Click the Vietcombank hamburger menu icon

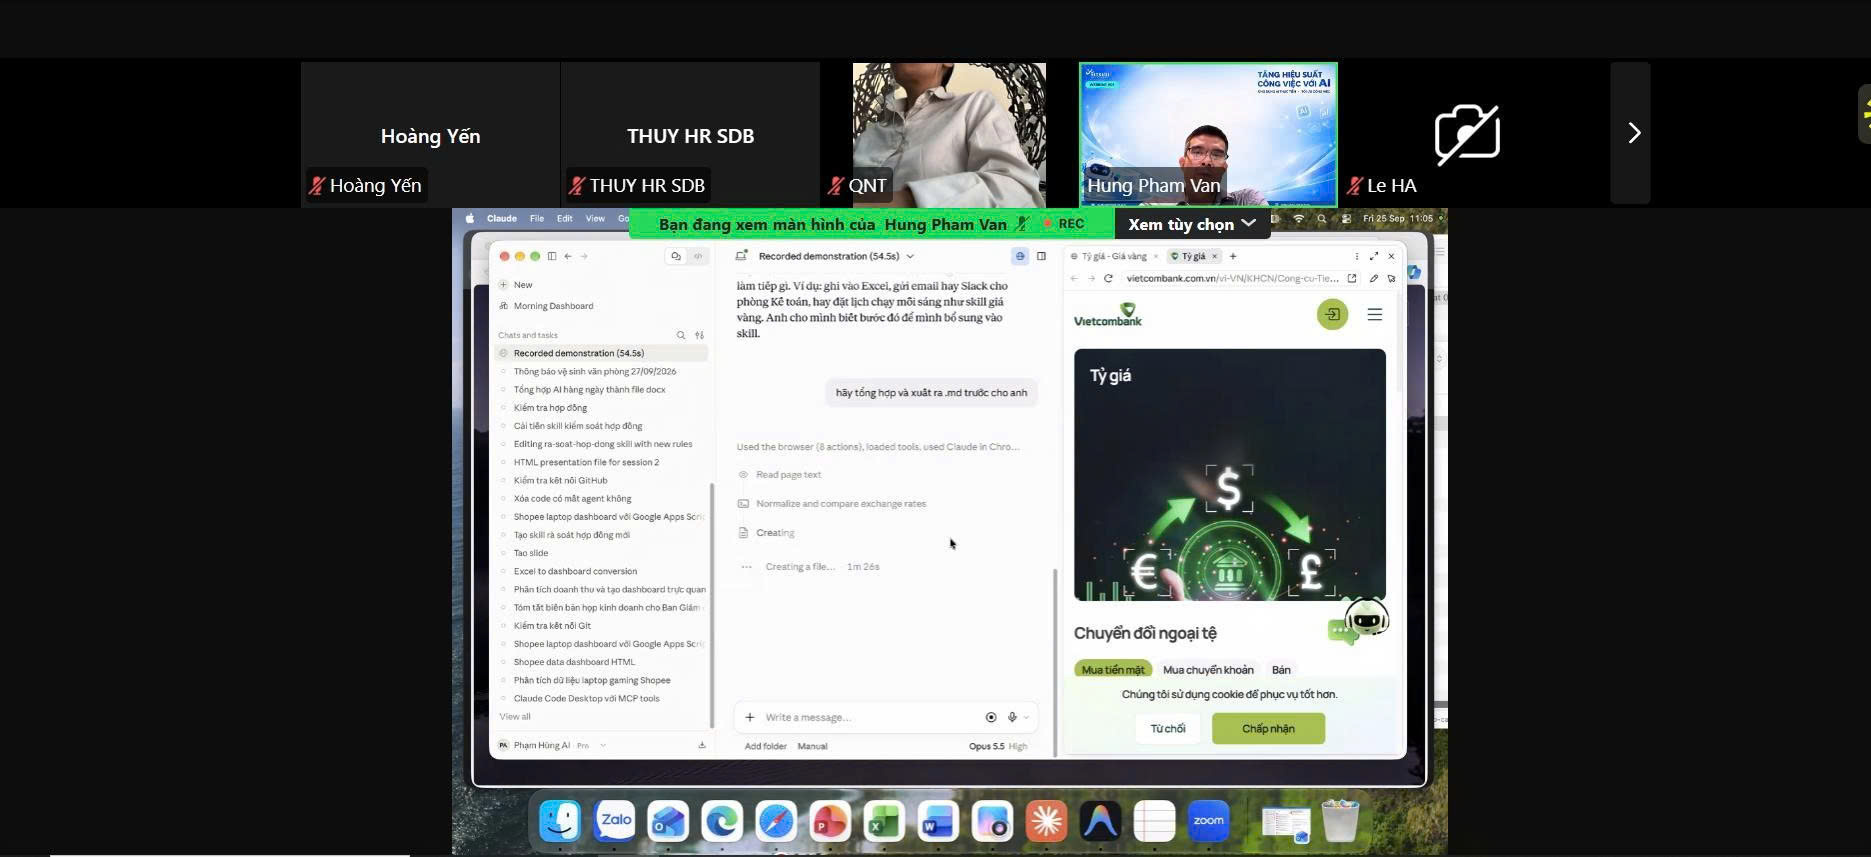coord(1375,314)
